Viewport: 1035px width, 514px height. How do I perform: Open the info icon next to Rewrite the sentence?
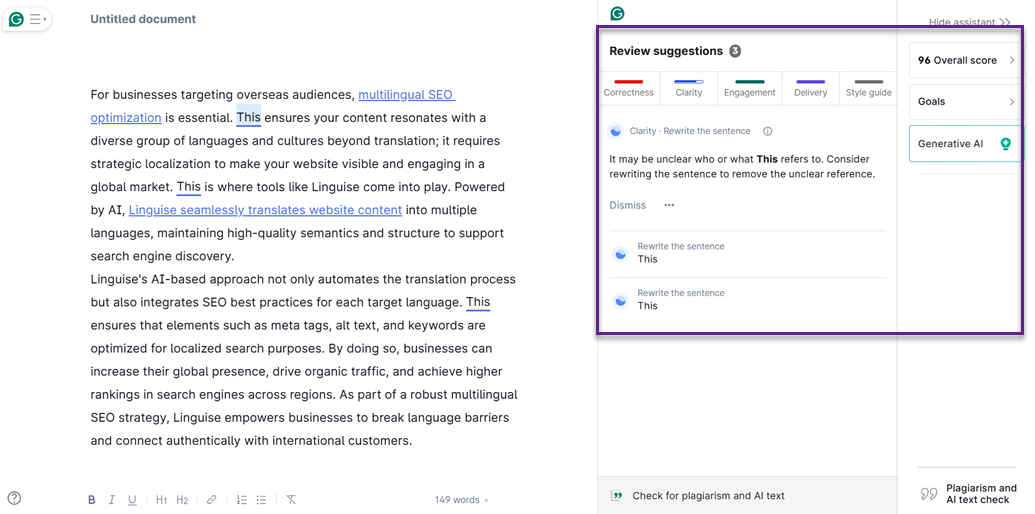pos(768,131)
